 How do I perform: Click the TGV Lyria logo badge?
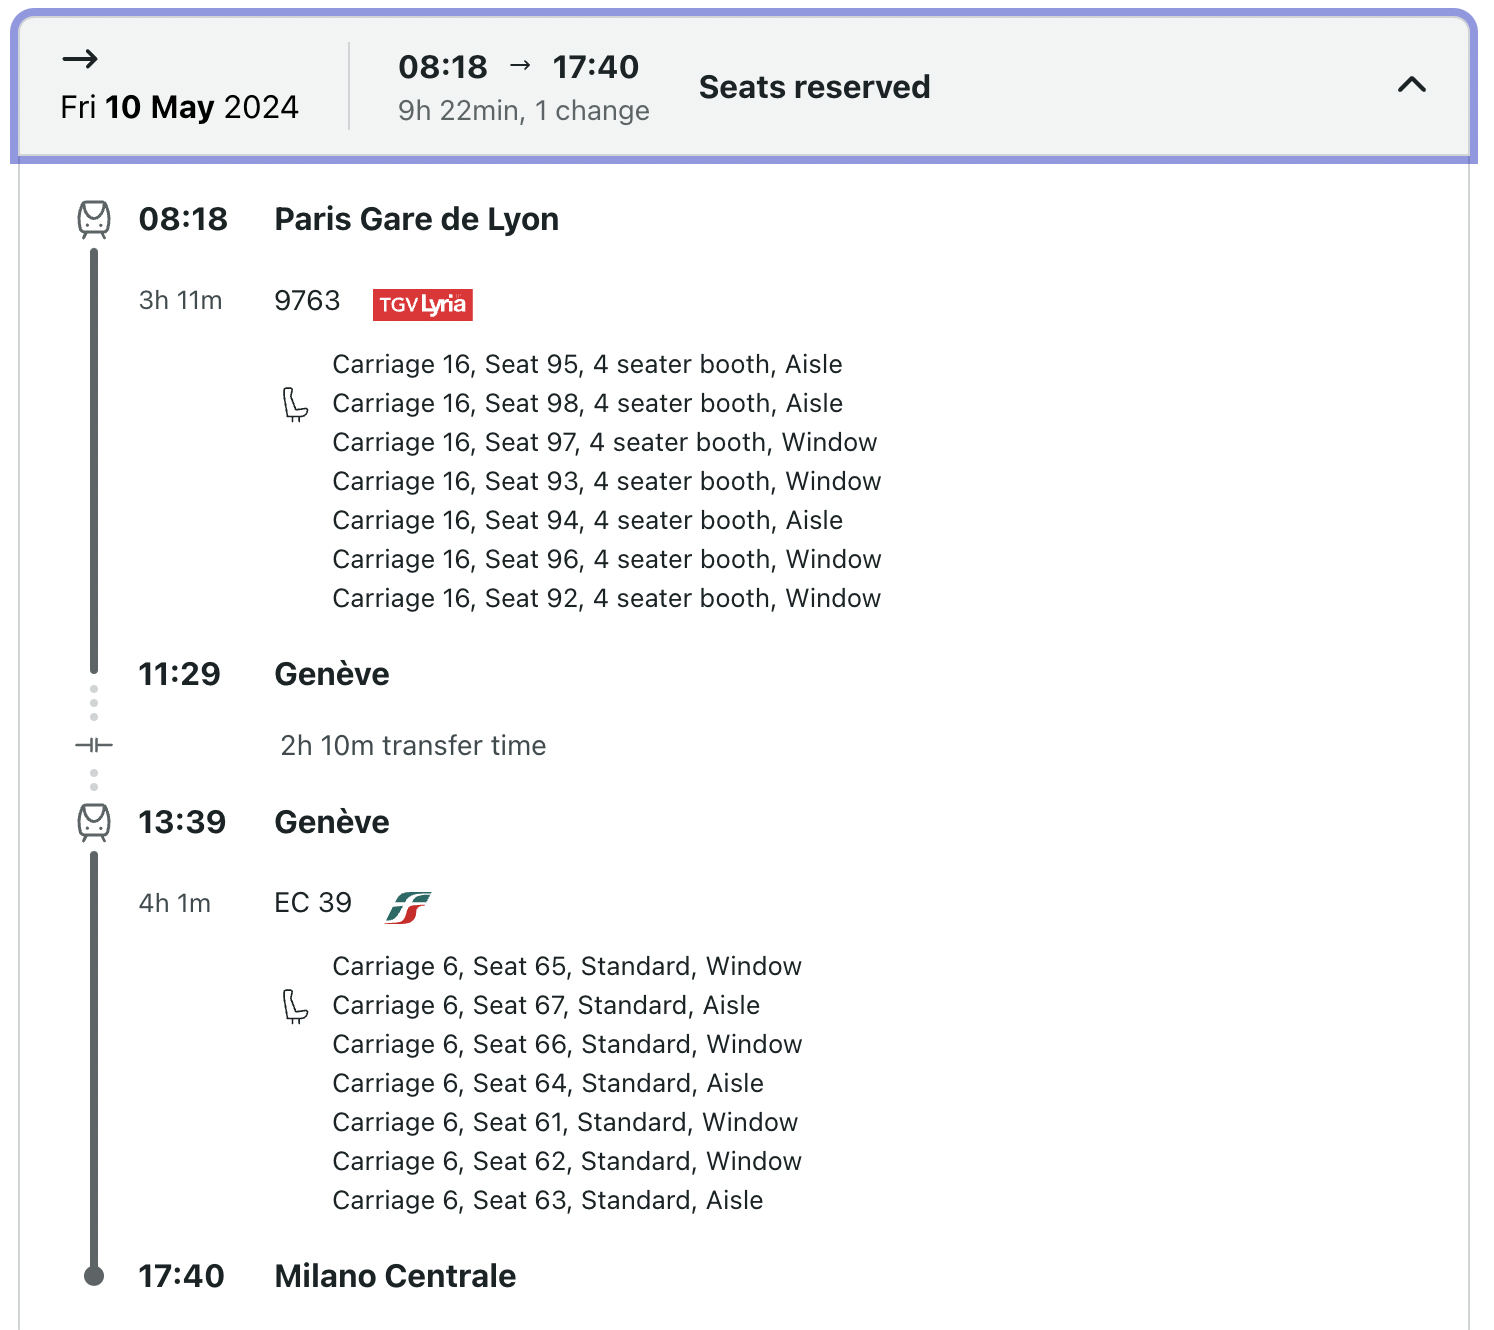point(422,304)
